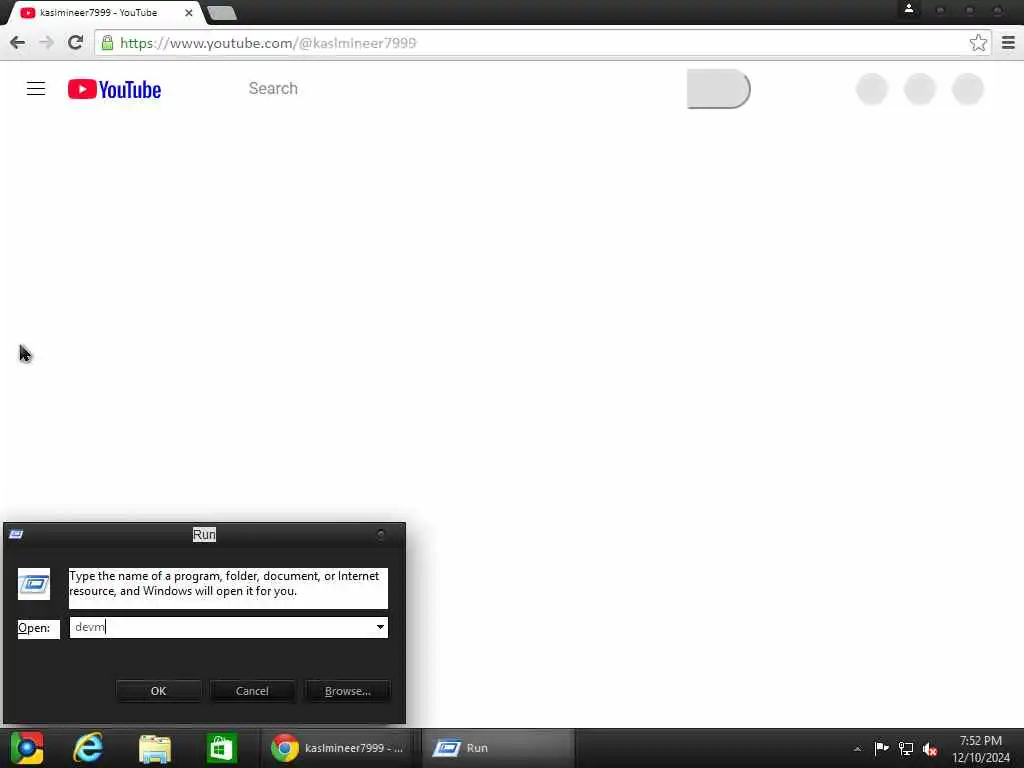Launch Internet Explorer from the taskbar
This screenshot has width=1024, height=768.
point(88,748)
